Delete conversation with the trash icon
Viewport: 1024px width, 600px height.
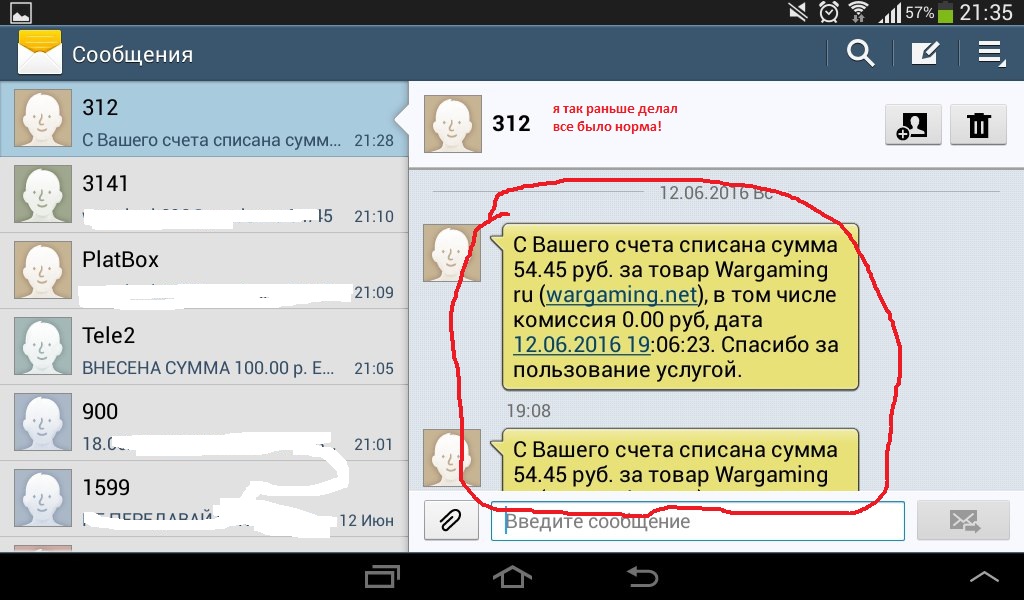tap(978, 124)
